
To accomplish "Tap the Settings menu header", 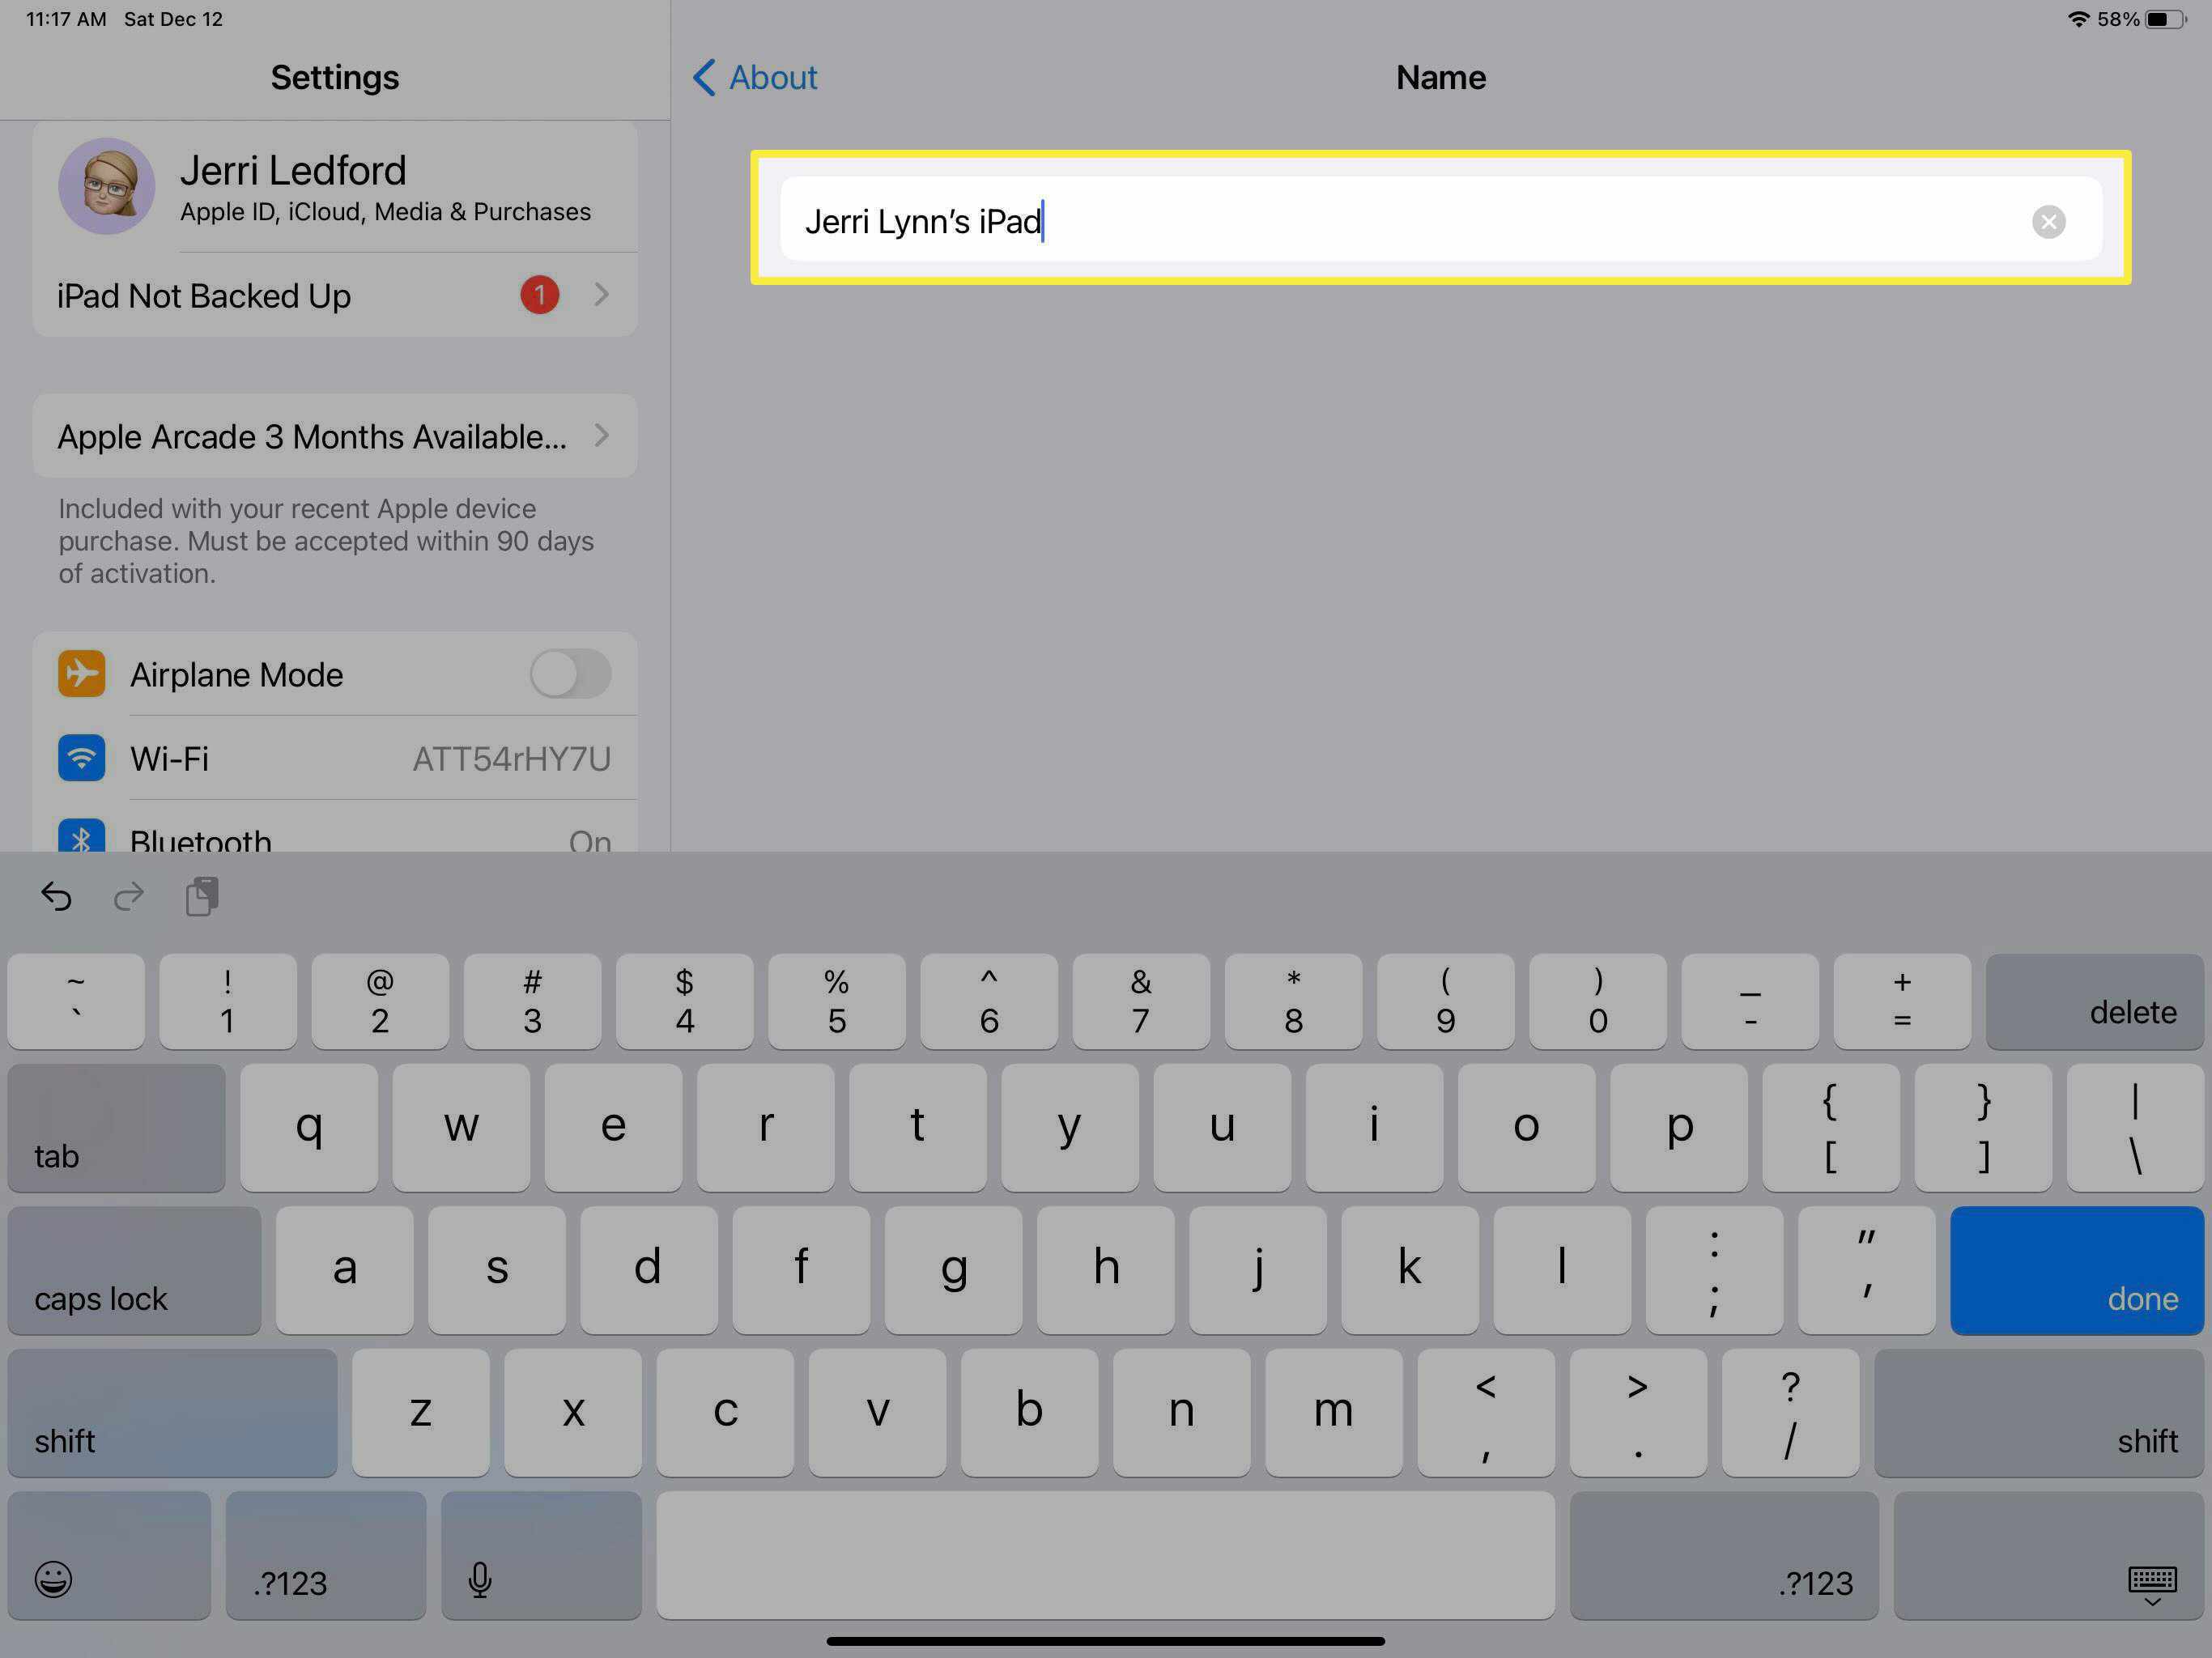I will (336, 77).
